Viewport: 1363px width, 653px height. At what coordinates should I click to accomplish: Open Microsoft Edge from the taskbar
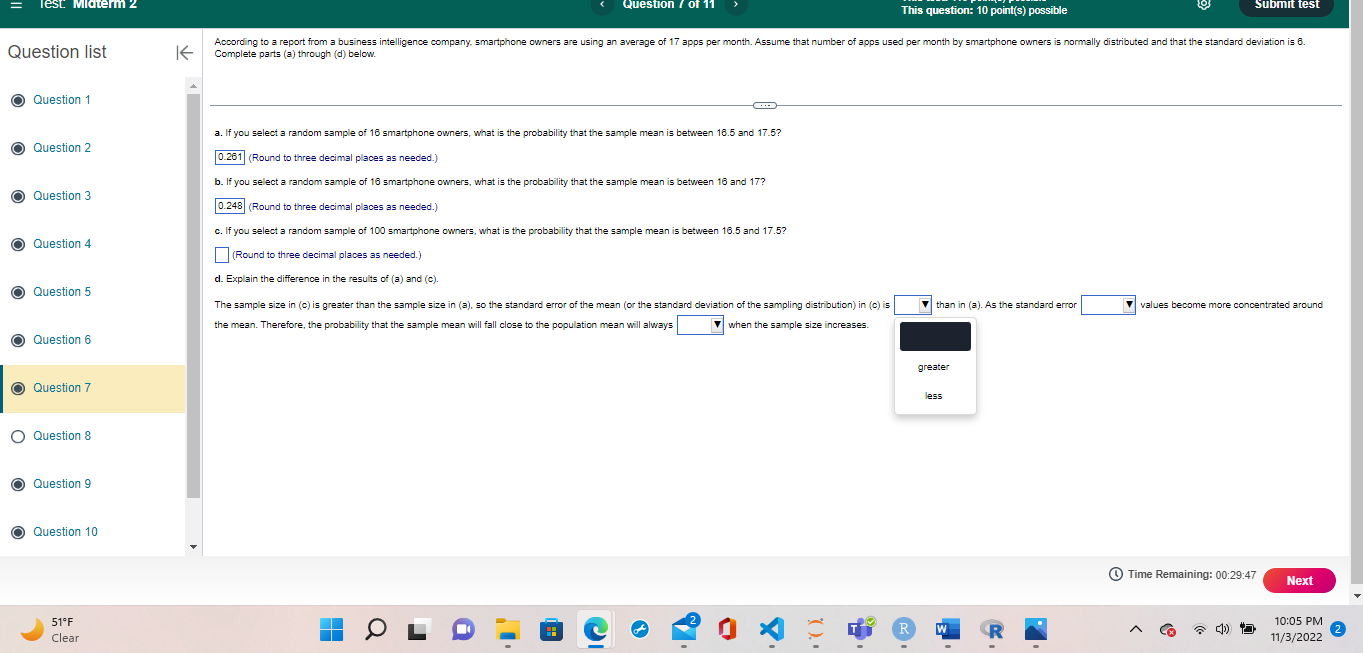(595, 629)
